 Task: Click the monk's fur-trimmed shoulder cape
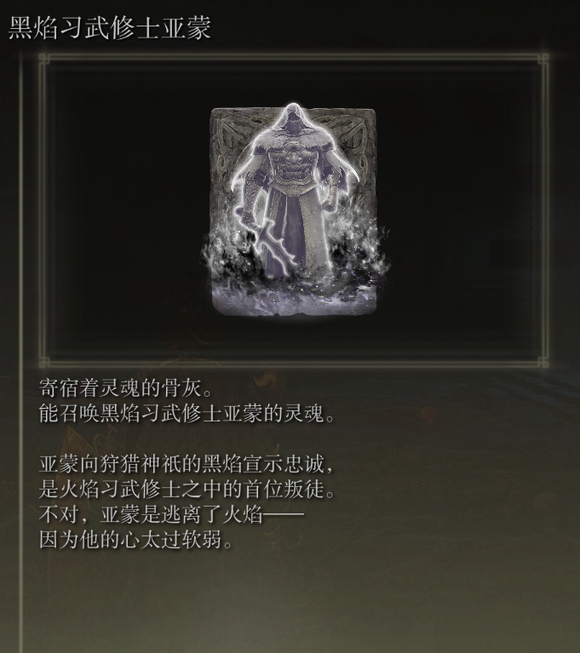point(294,144)
